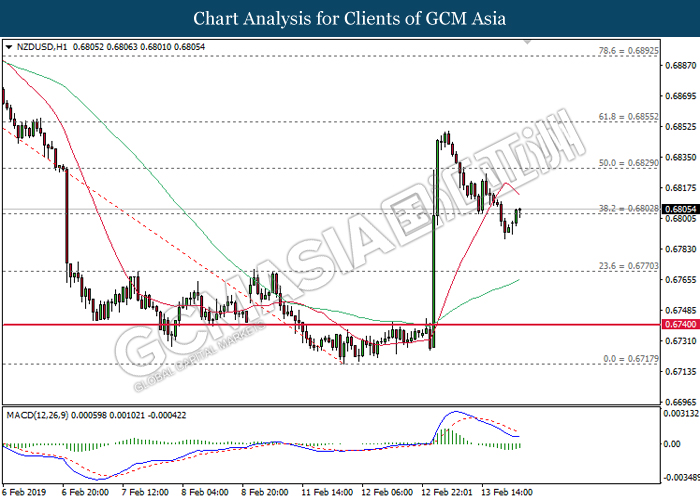
Task: Select the red 0.67400 price level tag
Action: point(680,324)
